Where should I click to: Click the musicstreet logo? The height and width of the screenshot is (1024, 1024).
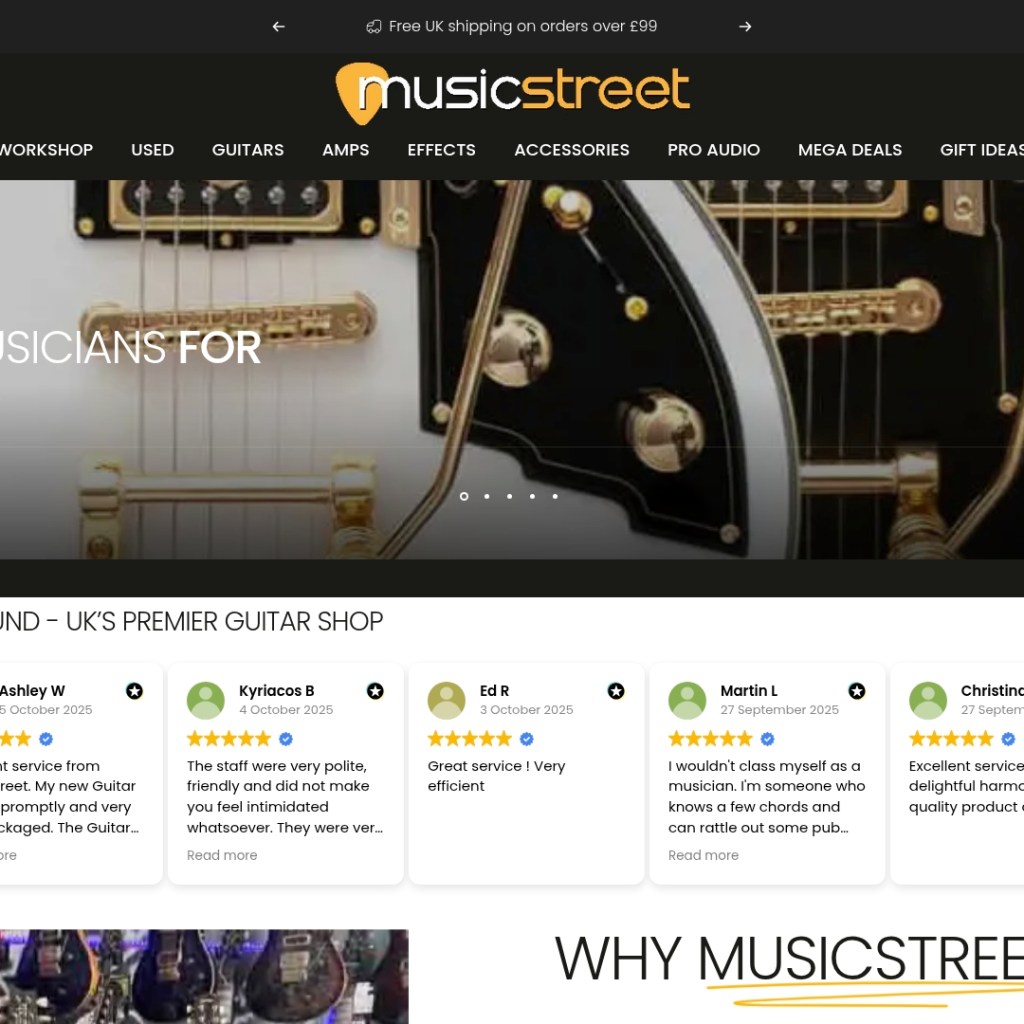(513, 93)
